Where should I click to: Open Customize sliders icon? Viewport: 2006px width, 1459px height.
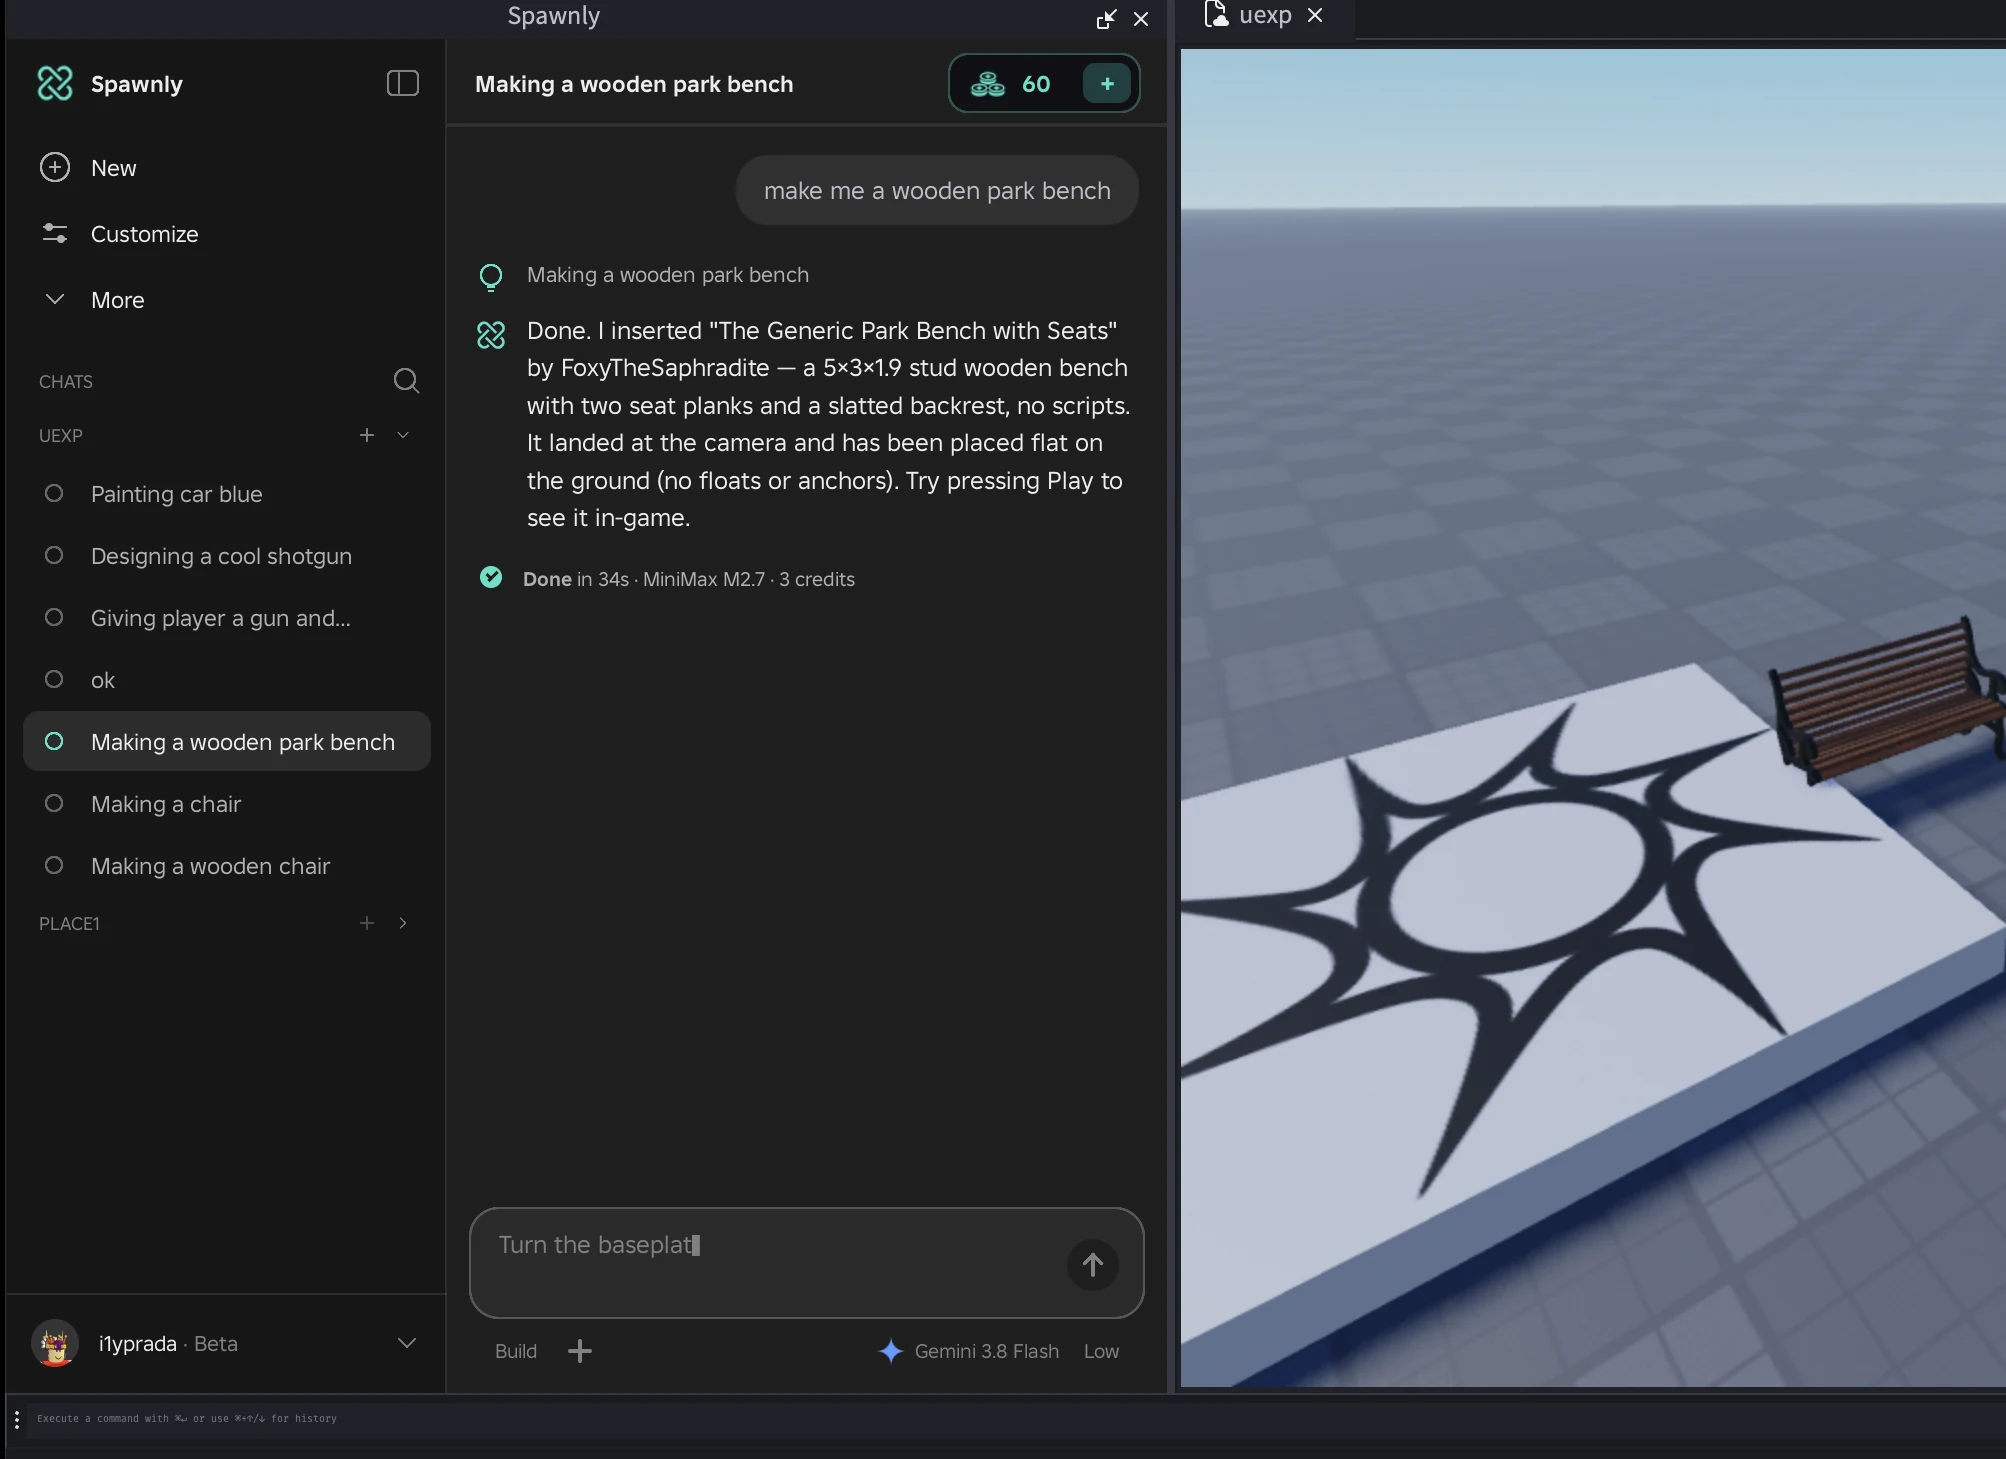tap(55, 234)
